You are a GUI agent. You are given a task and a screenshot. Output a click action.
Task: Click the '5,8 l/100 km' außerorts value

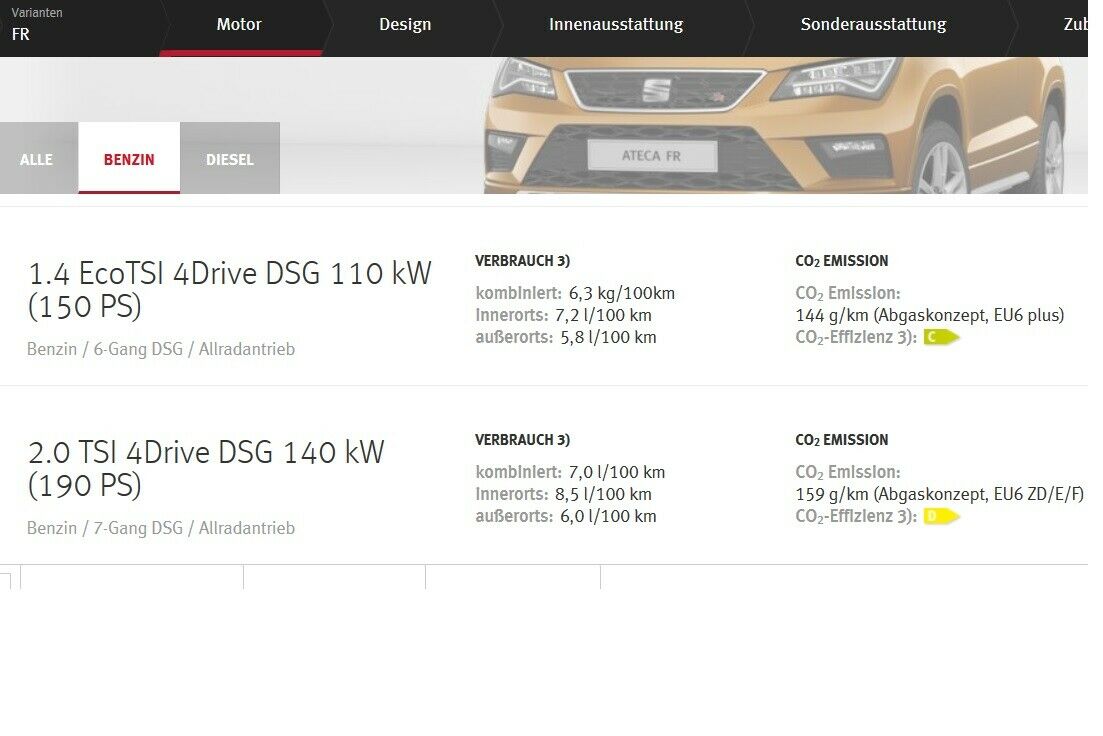[608, 336]
